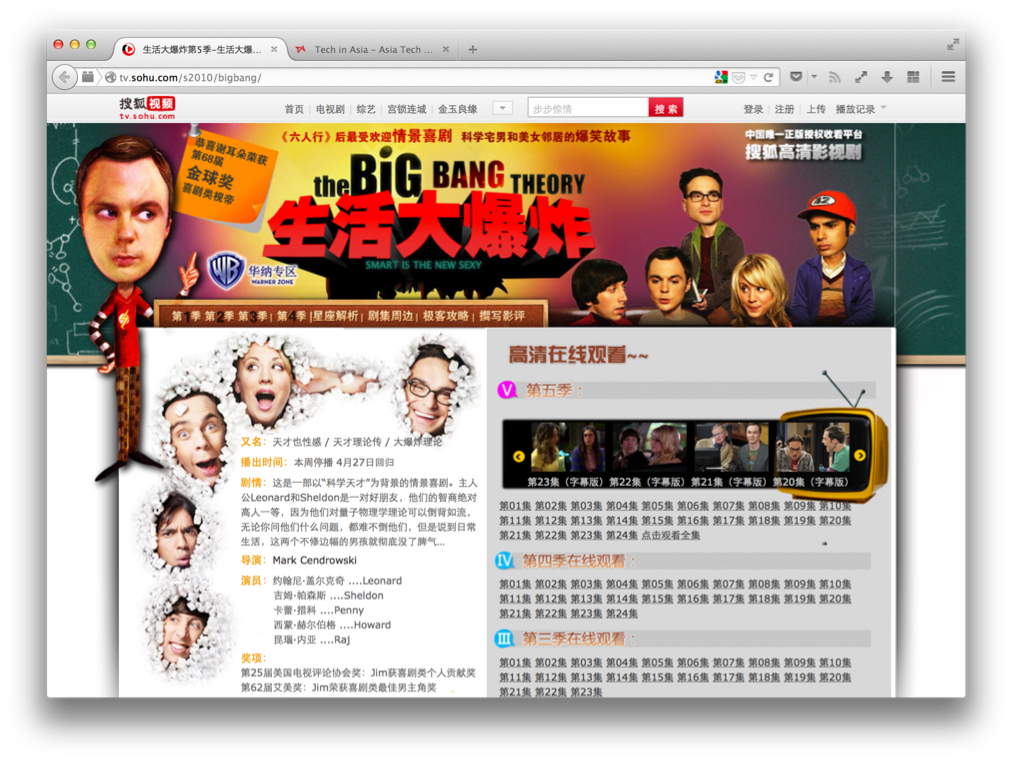The image size is (1012, 762).
Task: Open thumbnail for 第20集（字幕版）
Action: [813, 448]
